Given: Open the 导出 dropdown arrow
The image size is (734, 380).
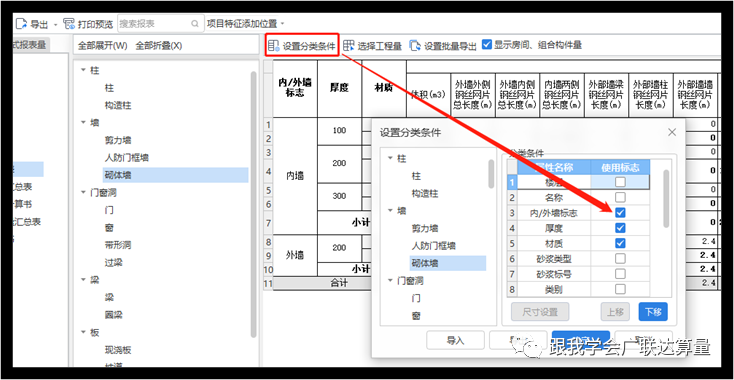Looking at the screenshot, I should (55, 24).
